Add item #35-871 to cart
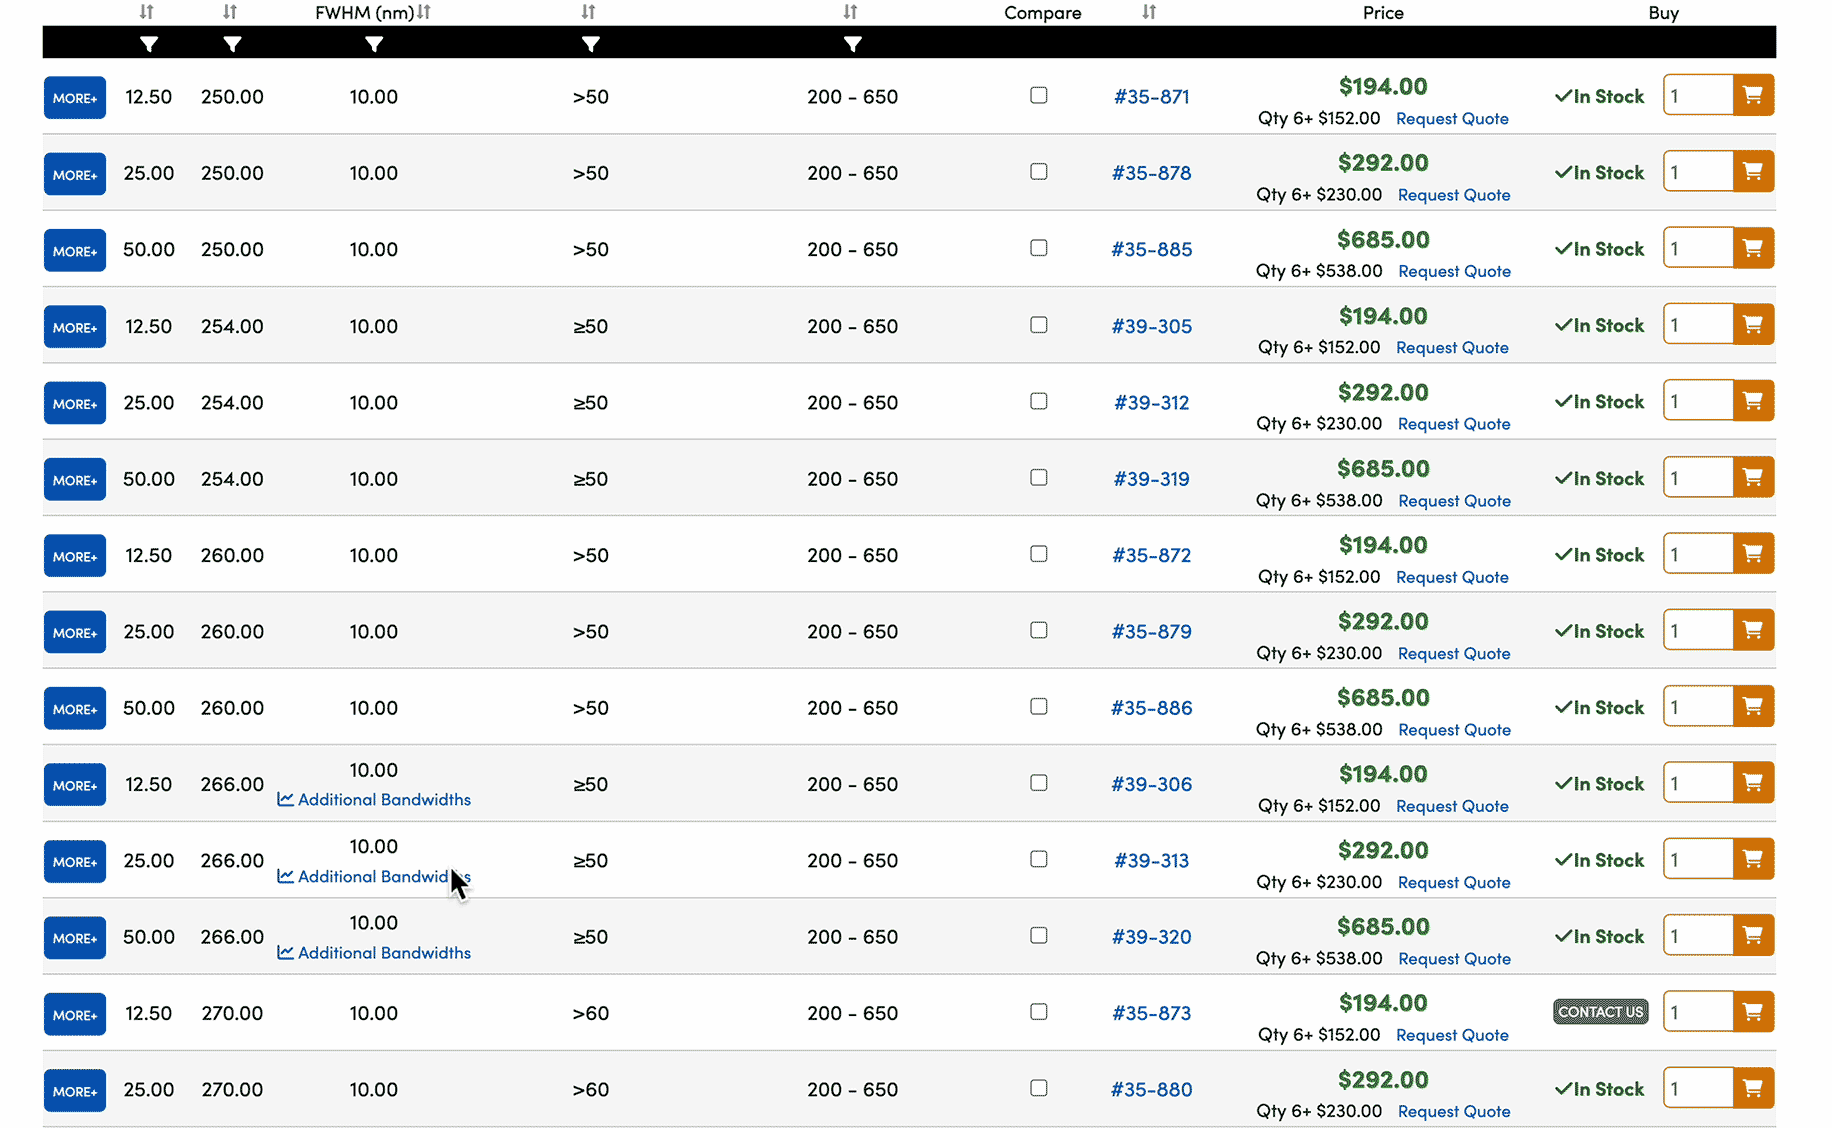The height and width of the screenshot is (1128, 1832). click(1752, 96)
